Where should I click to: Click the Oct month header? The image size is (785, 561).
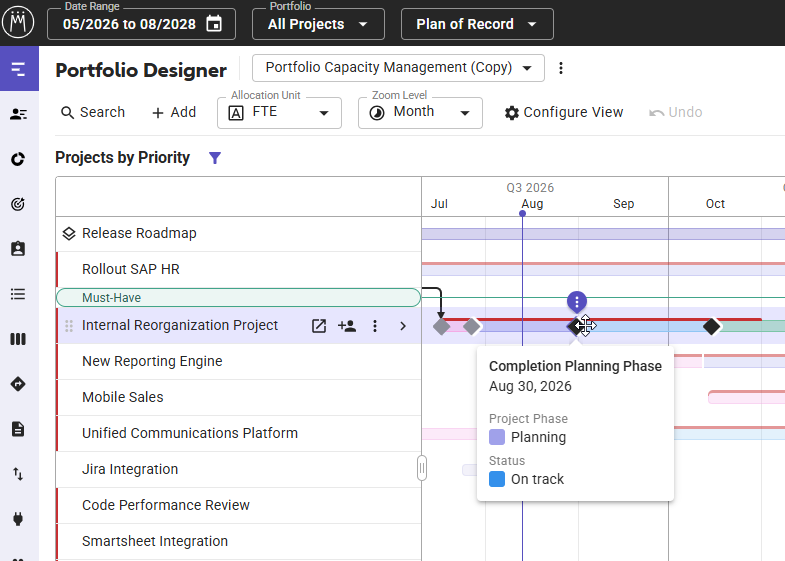[x=715, y=204]
